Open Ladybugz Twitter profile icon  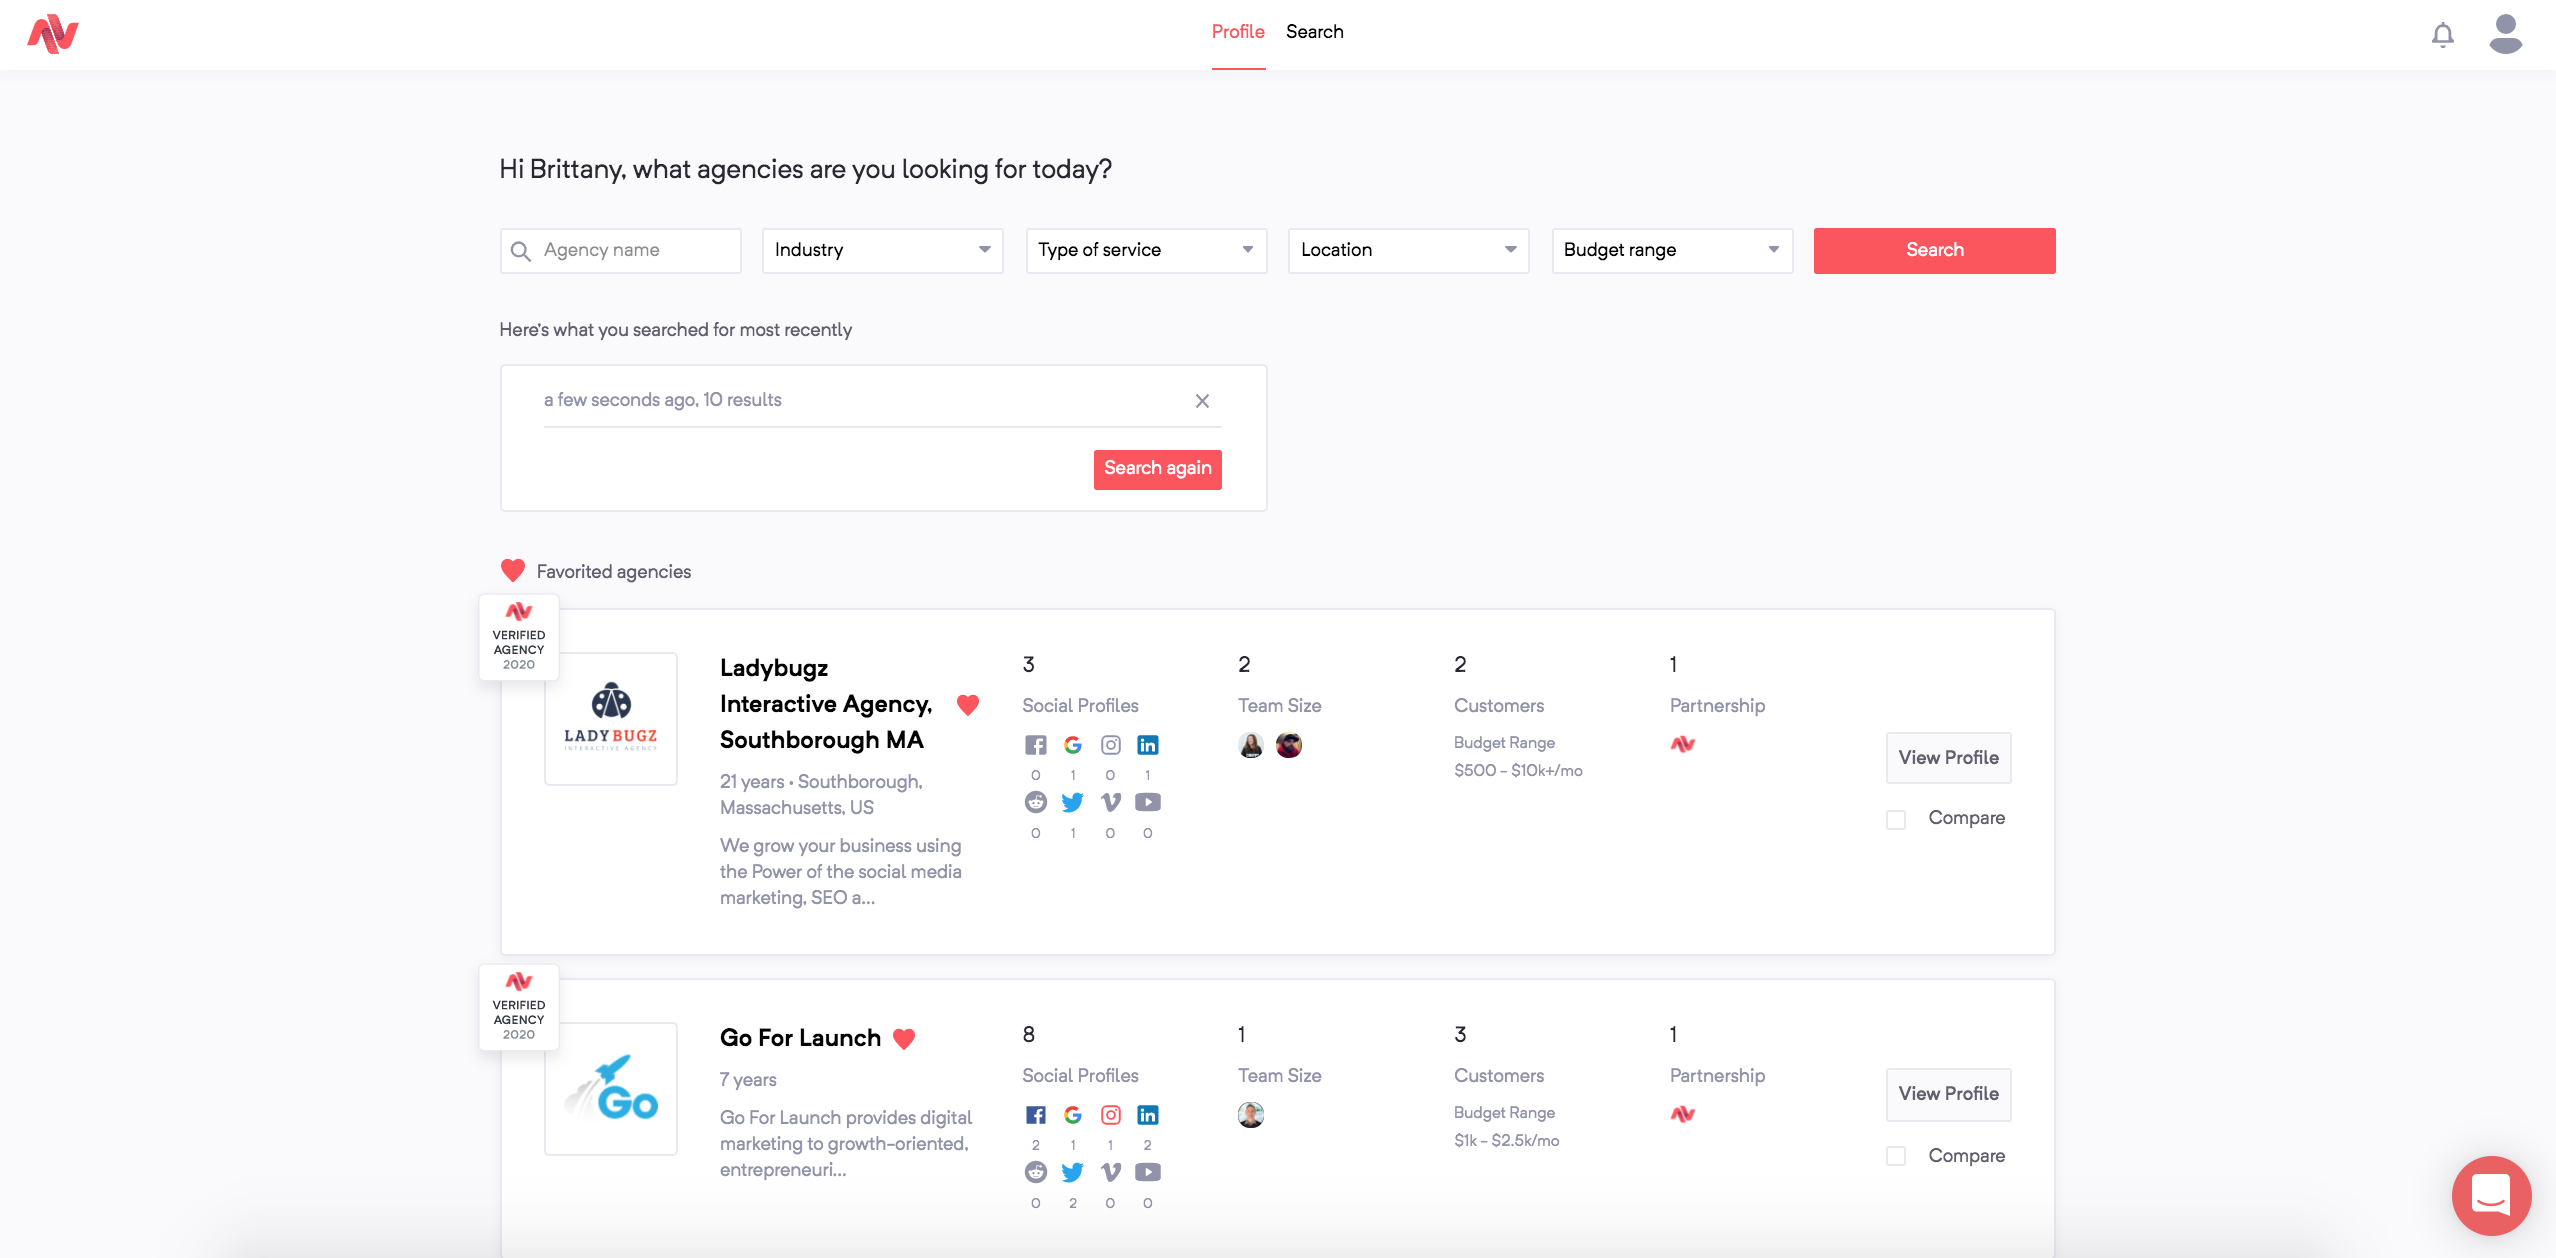(x=1073, y=802)
